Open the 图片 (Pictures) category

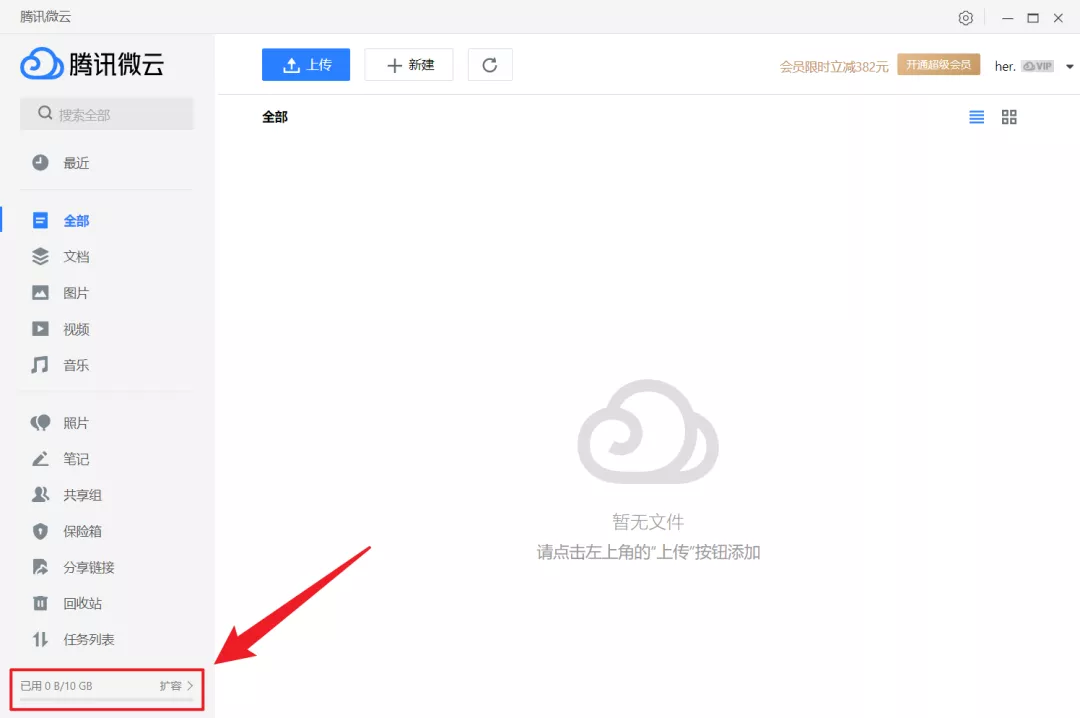78,292
